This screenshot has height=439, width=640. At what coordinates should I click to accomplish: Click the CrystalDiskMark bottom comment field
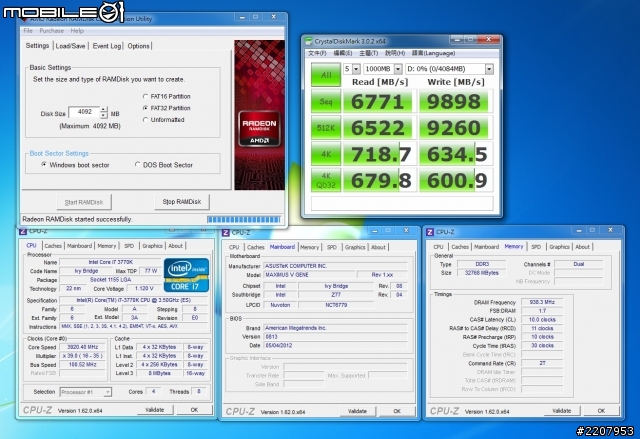click(x=402, y=203)
